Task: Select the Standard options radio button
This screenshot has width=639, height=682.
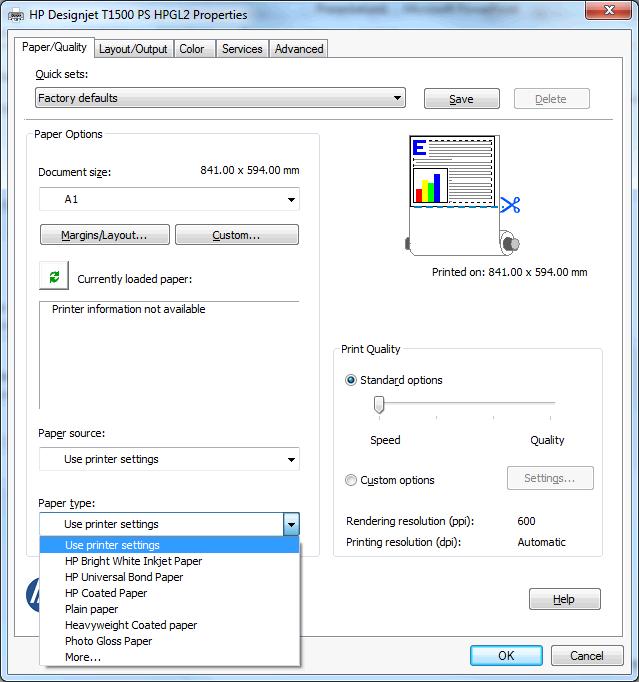Action: coord(351,380)
